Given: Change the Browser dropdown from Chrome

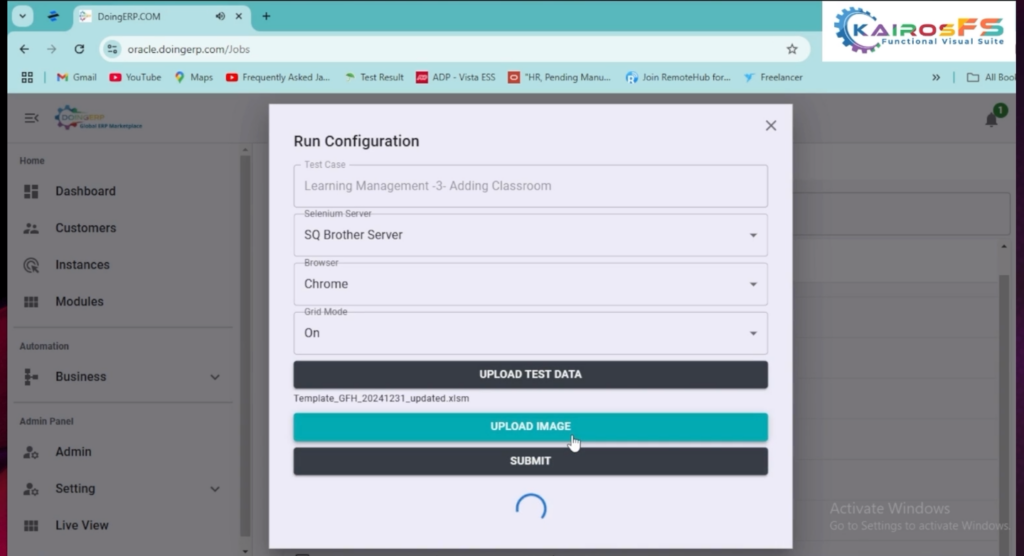Looking at the screenshot, I should coord(530,284).
